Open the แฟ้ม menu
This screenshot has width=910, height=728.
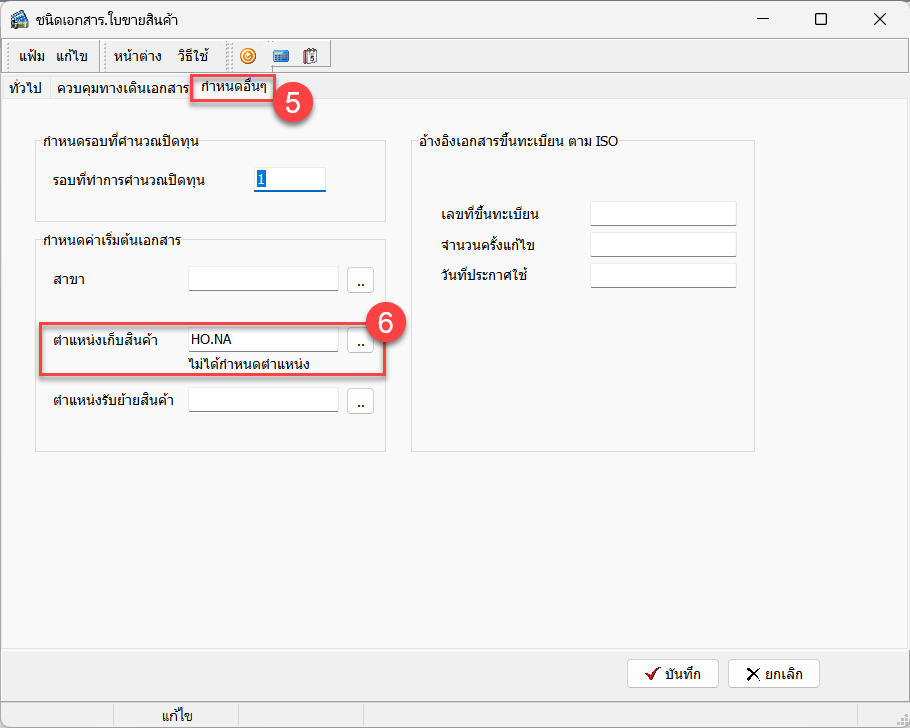tap(32, 56)
